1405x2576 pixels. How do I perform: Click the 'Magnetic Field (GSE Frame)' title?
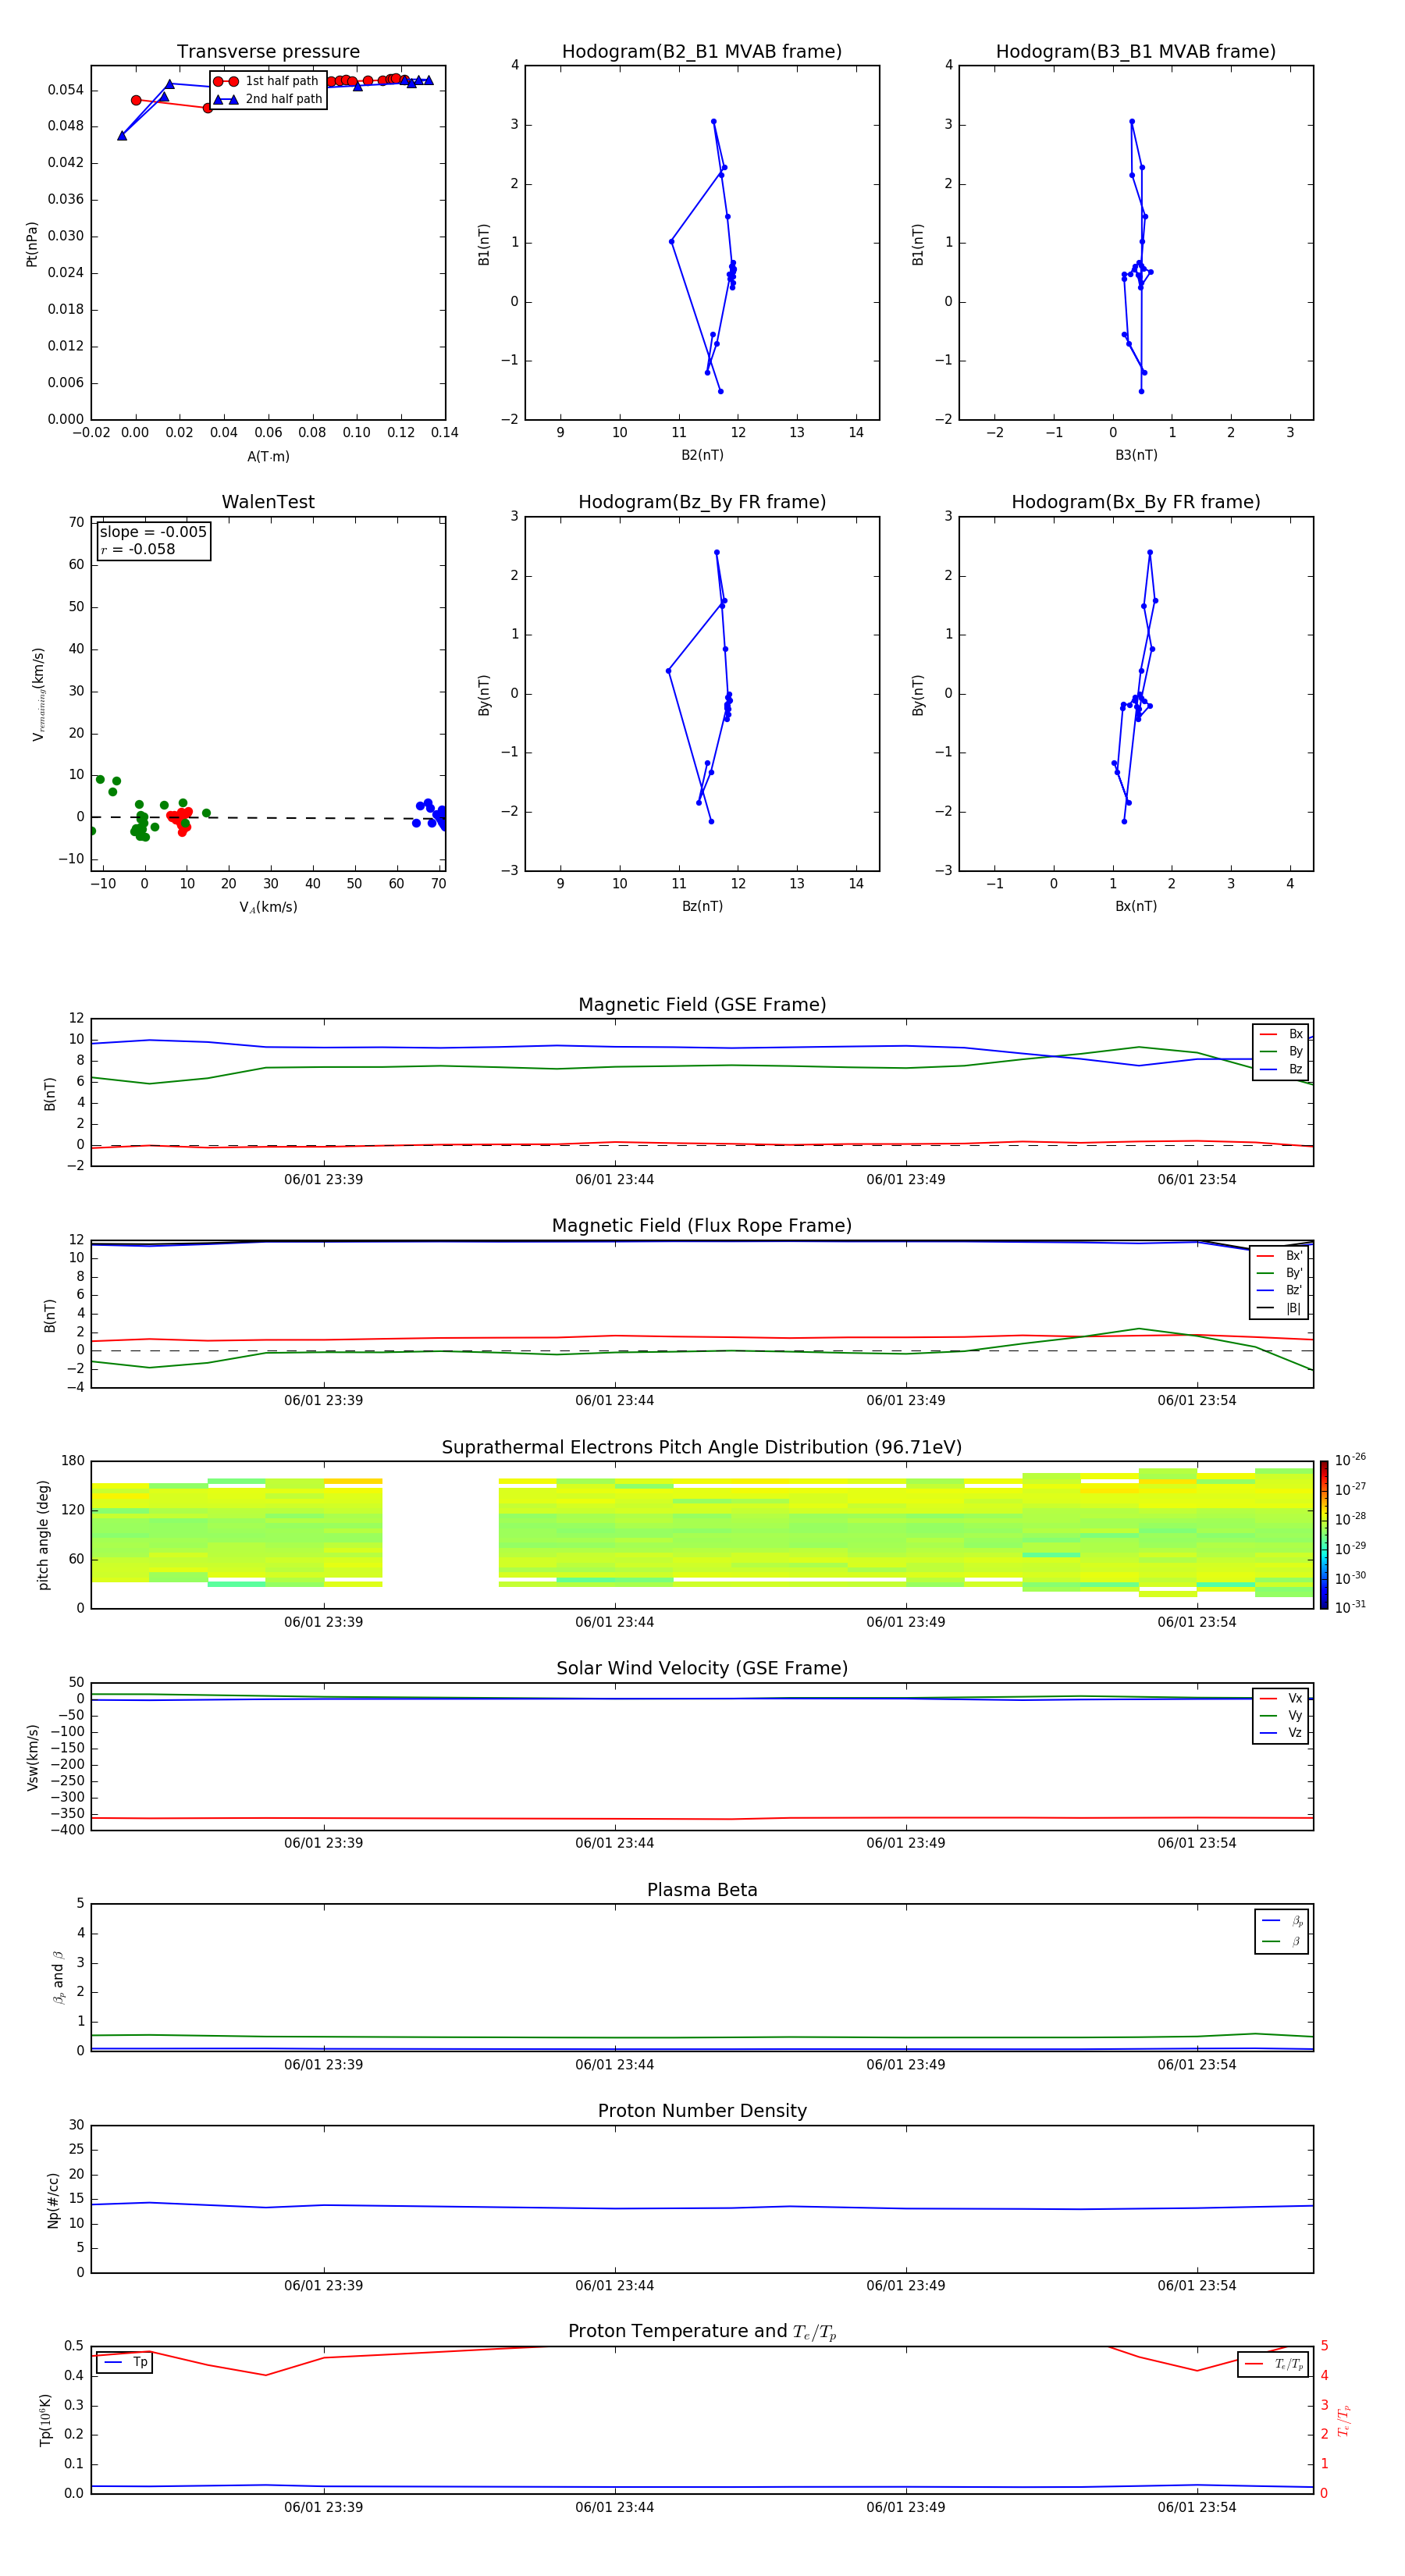[x=702, y=1005]
